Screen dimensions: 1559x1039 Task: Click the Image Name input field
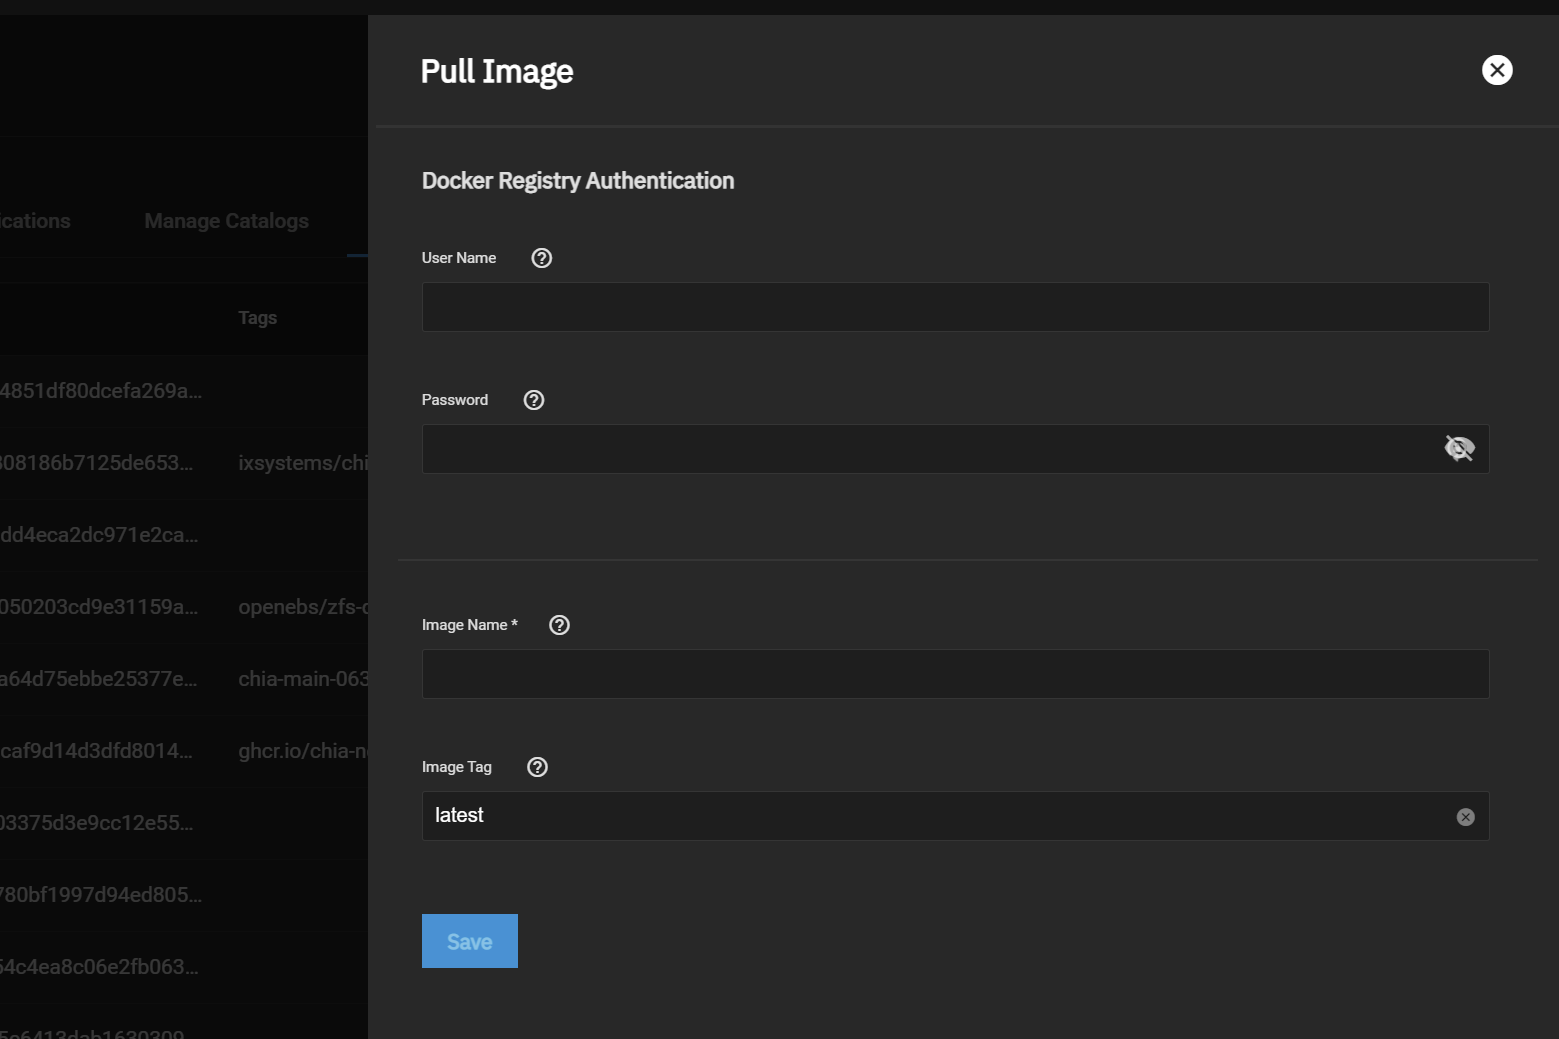955,674
